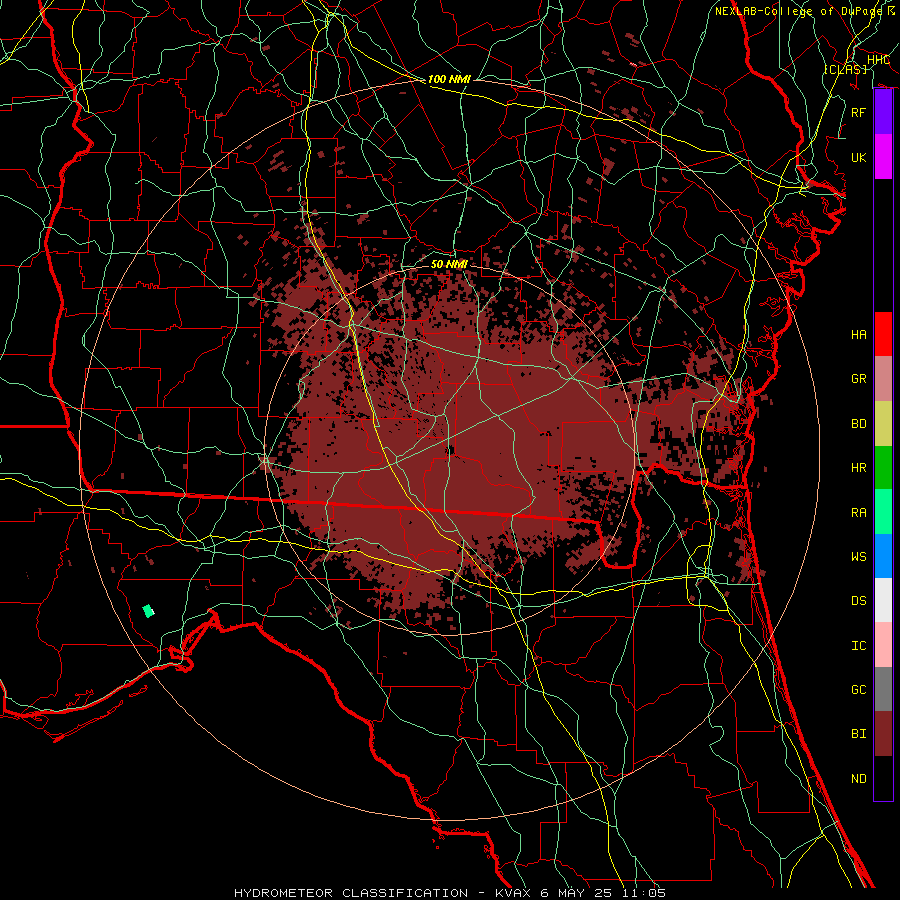Click the WS legend label
This screenshot has width=900, height=900.
click(859, 557)
